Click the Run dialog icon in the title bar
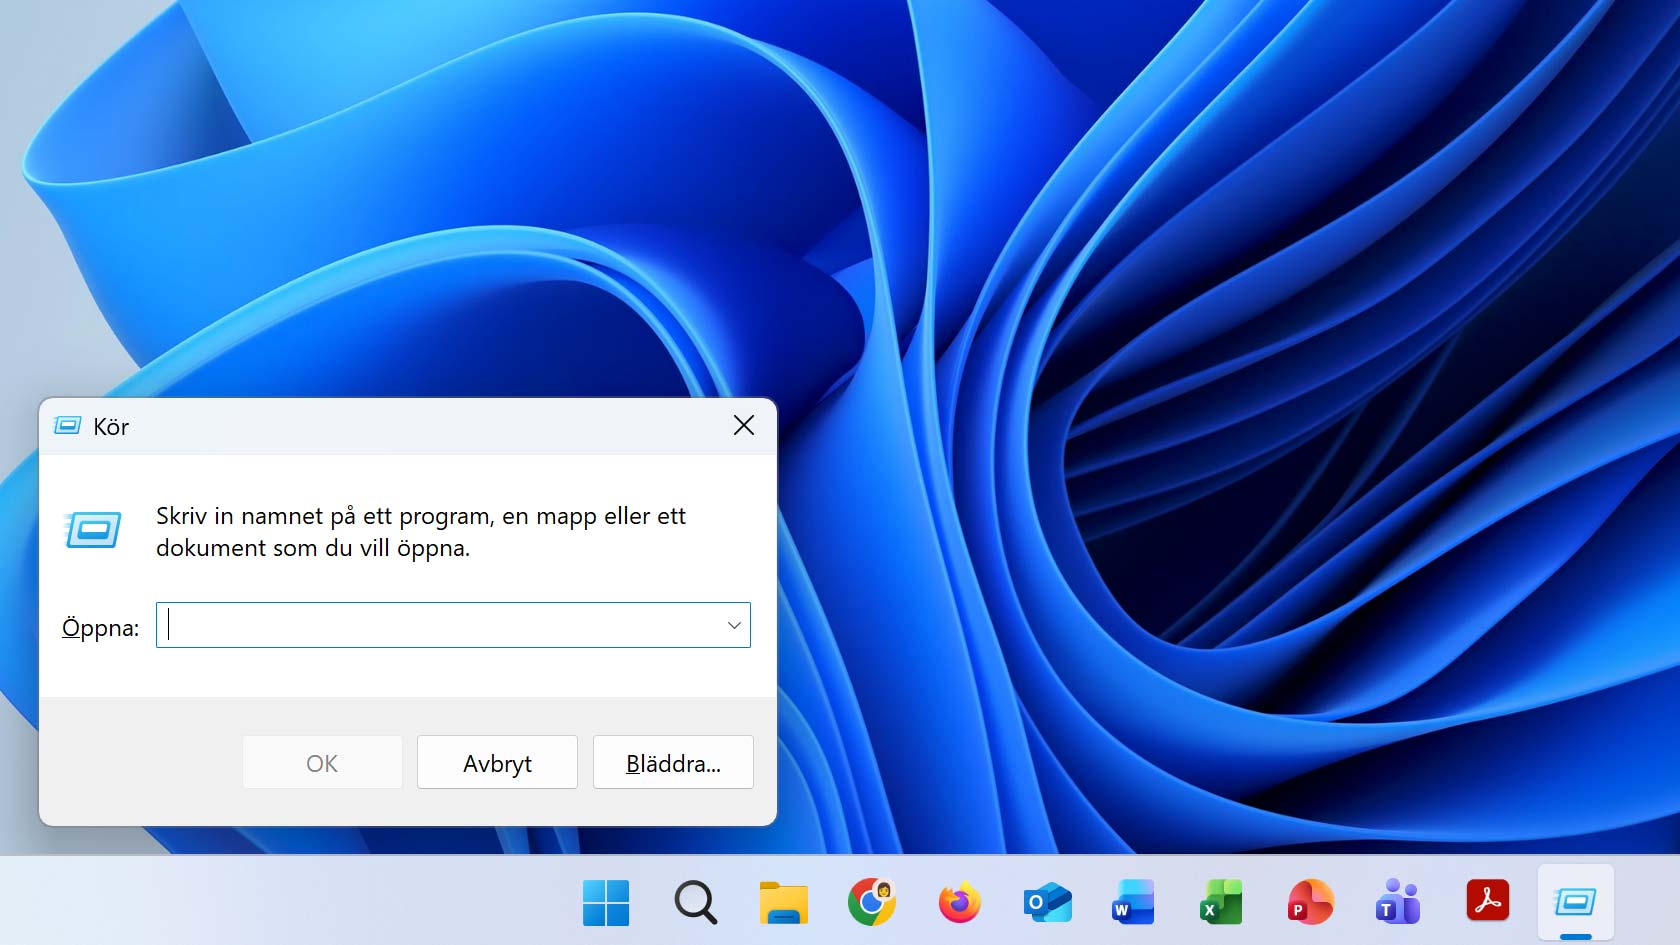 click(66, 425)
